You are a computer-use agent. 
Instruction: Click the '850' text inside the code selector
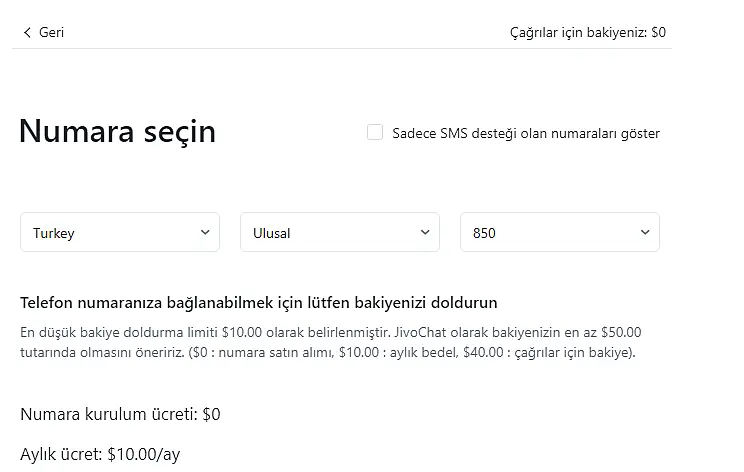click(x=484, y=233)
